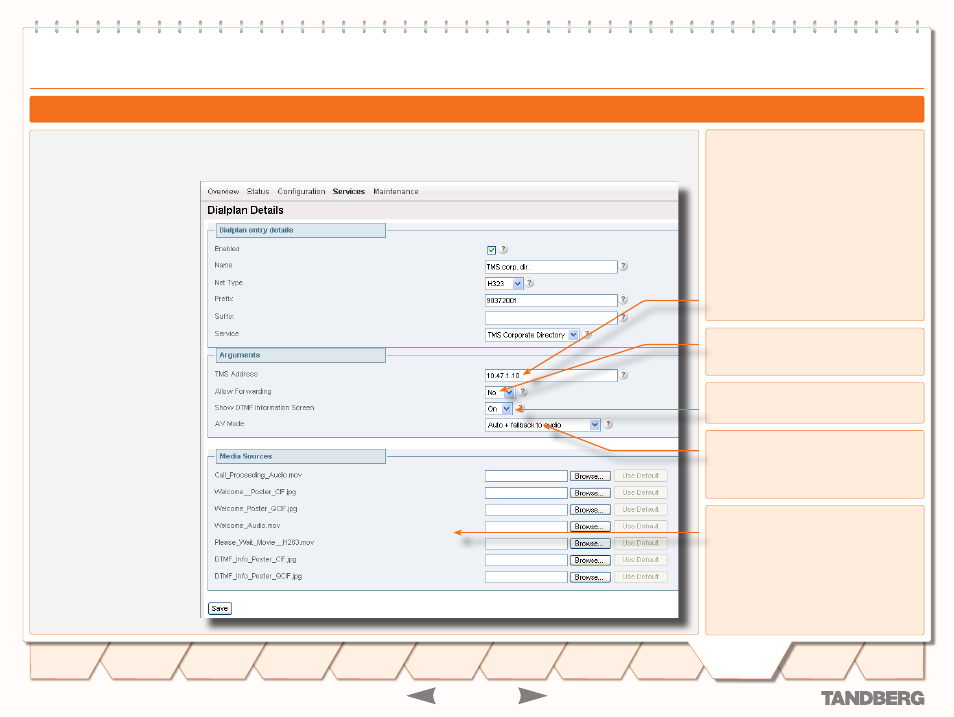The height and width of the screenshot is (717, 954).
Task: Click help icon beside Prefix field
Action: pos(624,299)
